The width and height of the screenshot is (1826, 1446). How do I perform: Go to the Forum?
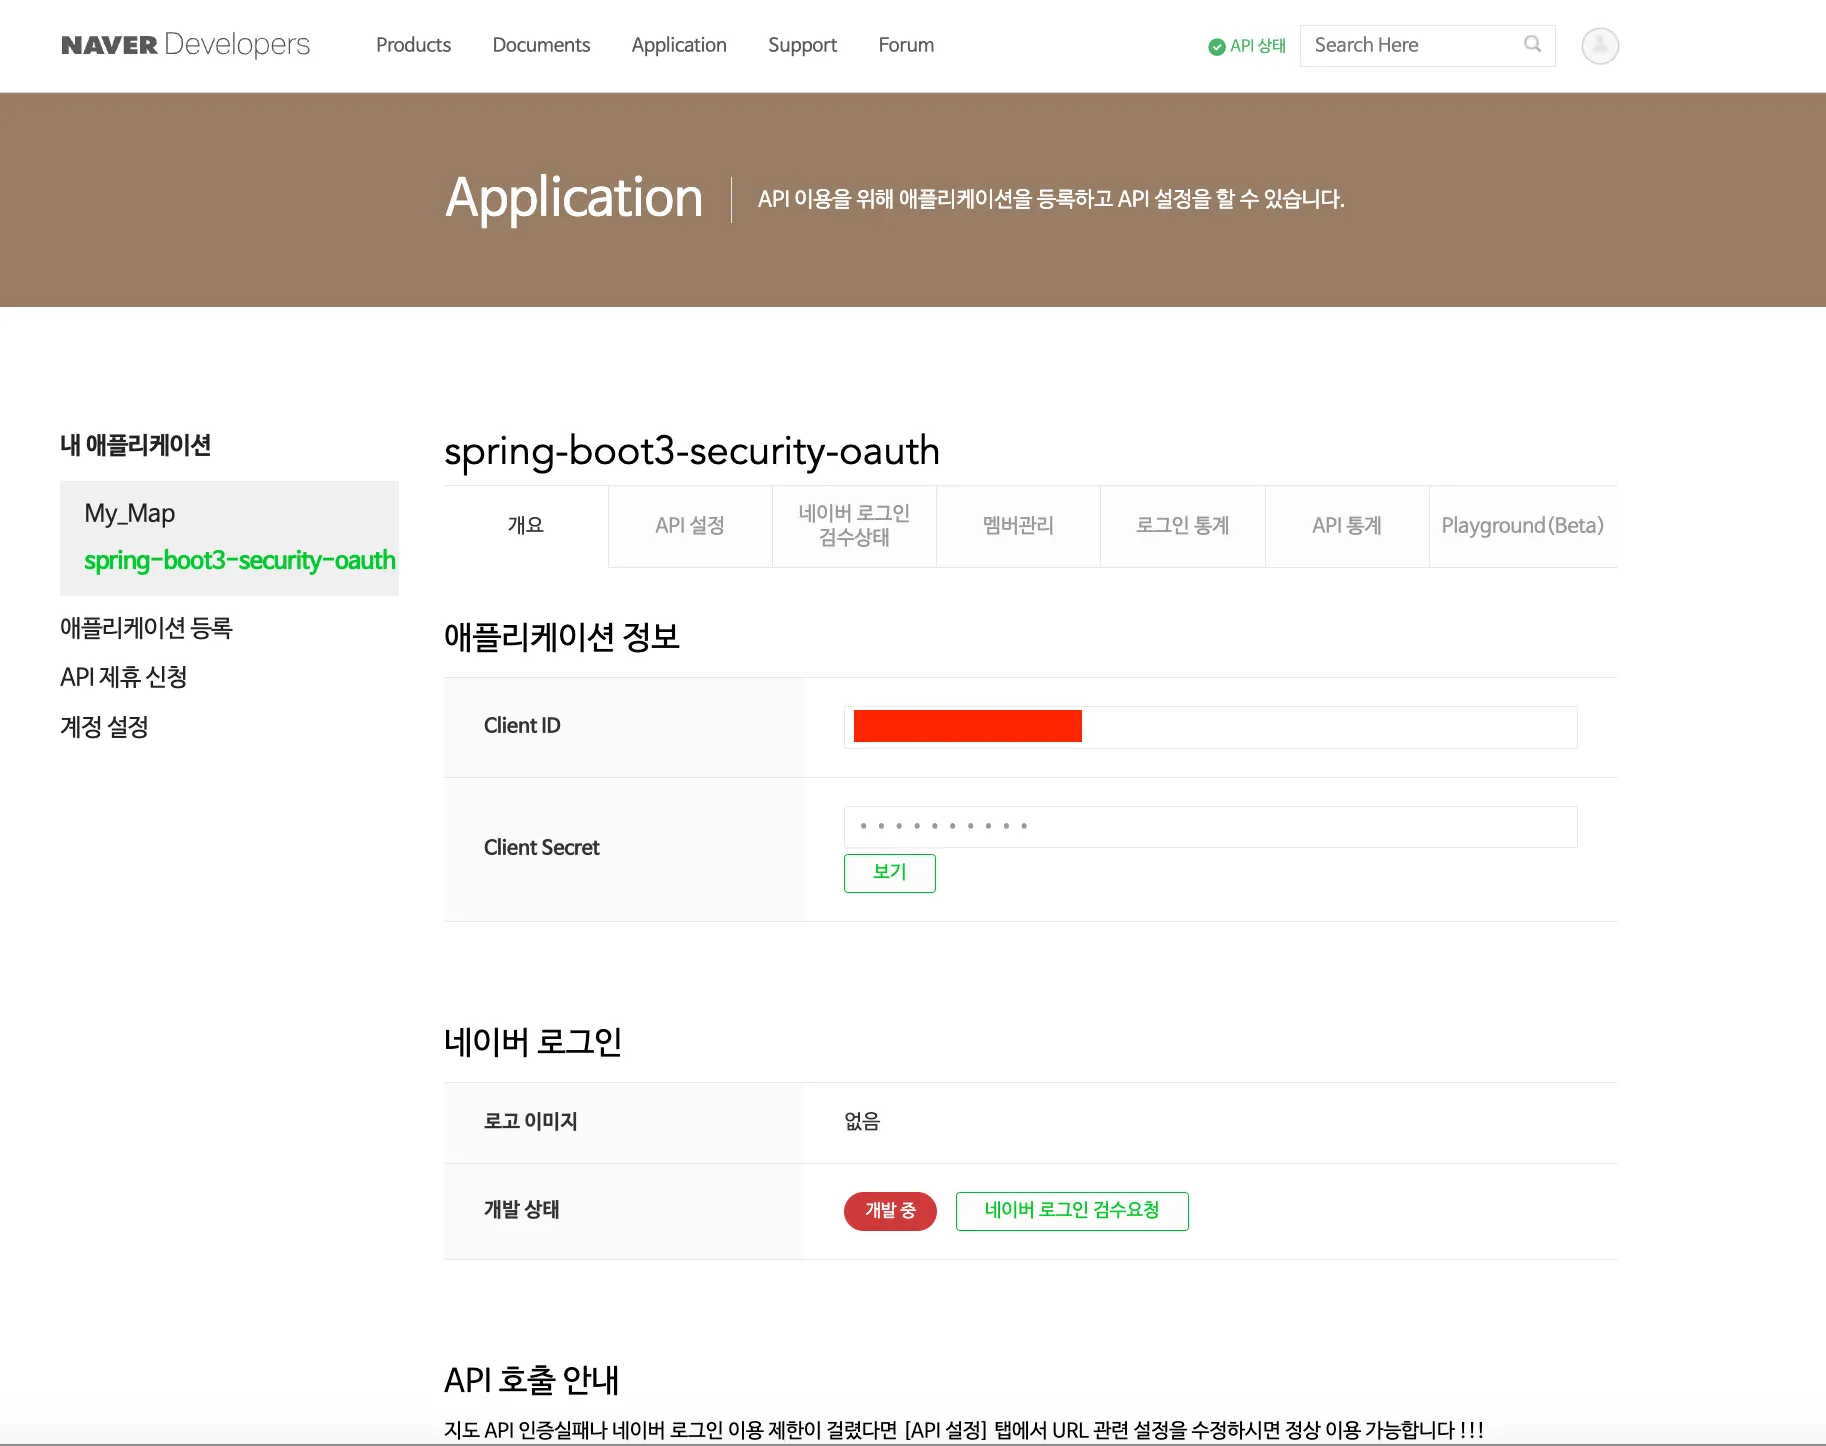pyautogui.click(x=906, y=45)
